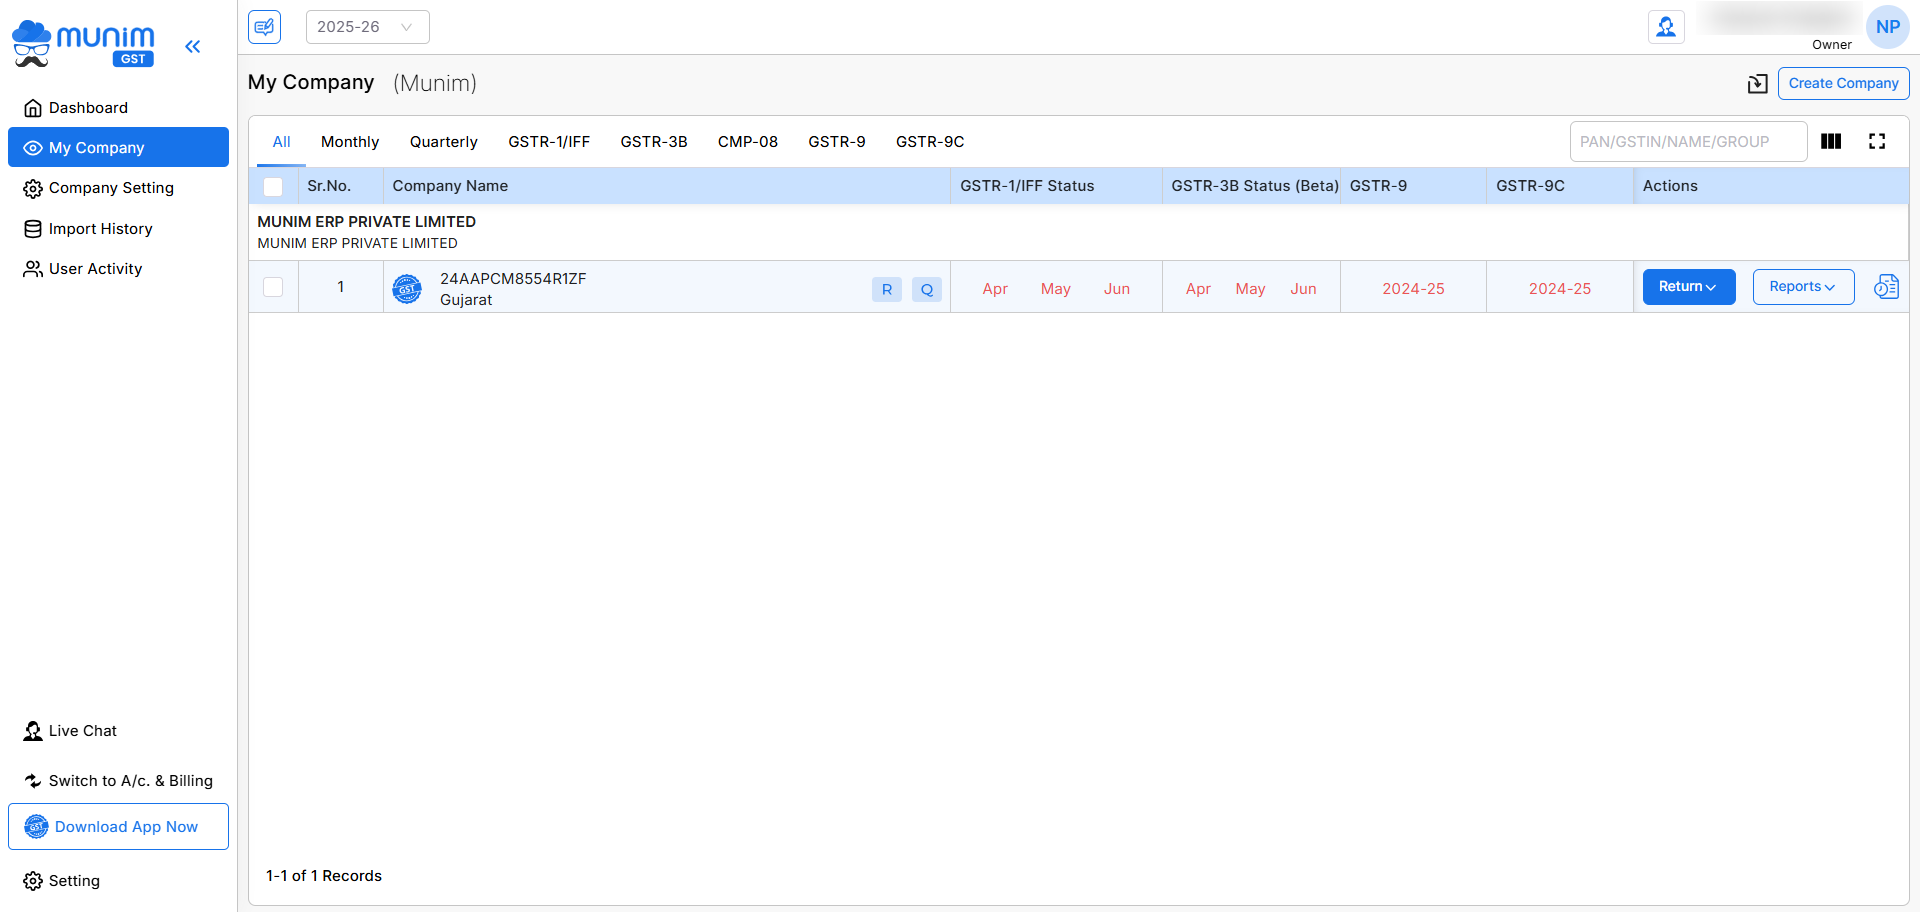Check the row 1 company checkbox
Viewport: 1920px width, 912px height.
(x=273, y=287)
